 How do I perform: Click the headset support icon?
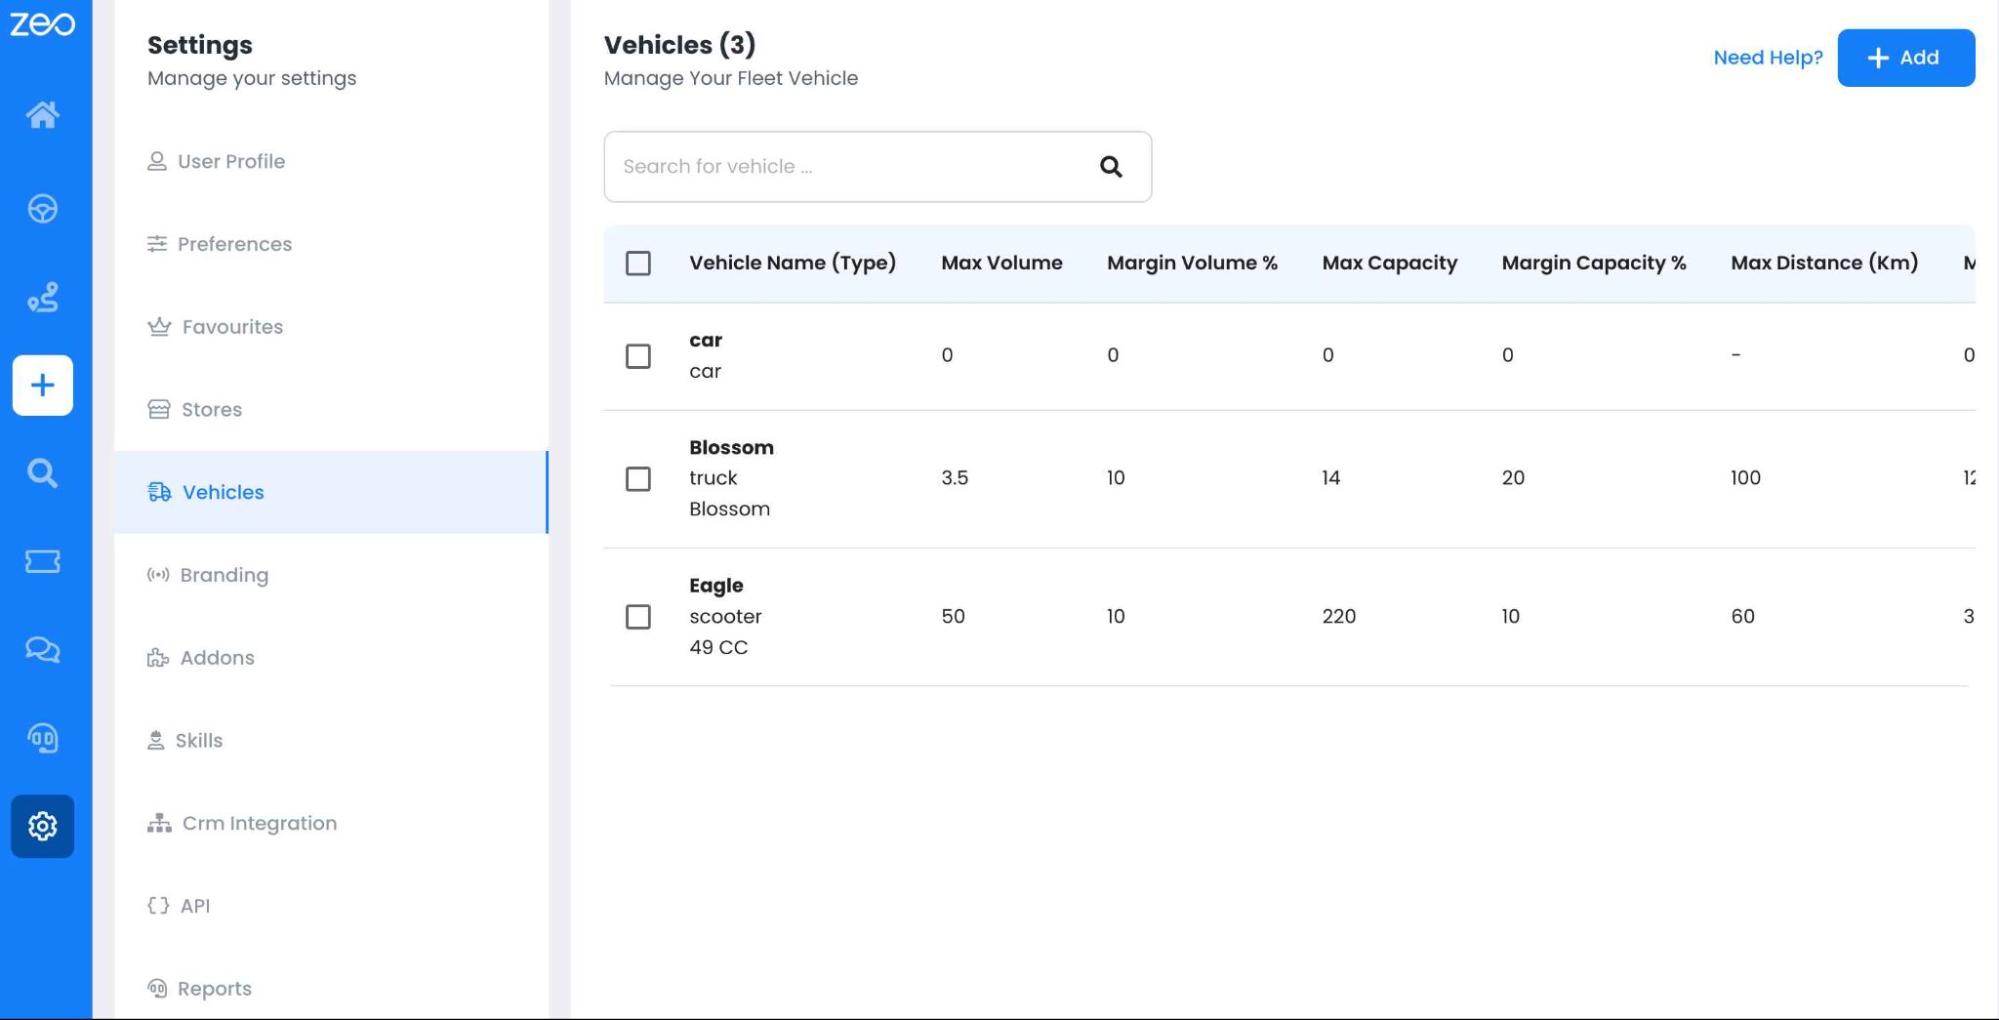pos(42,738)
